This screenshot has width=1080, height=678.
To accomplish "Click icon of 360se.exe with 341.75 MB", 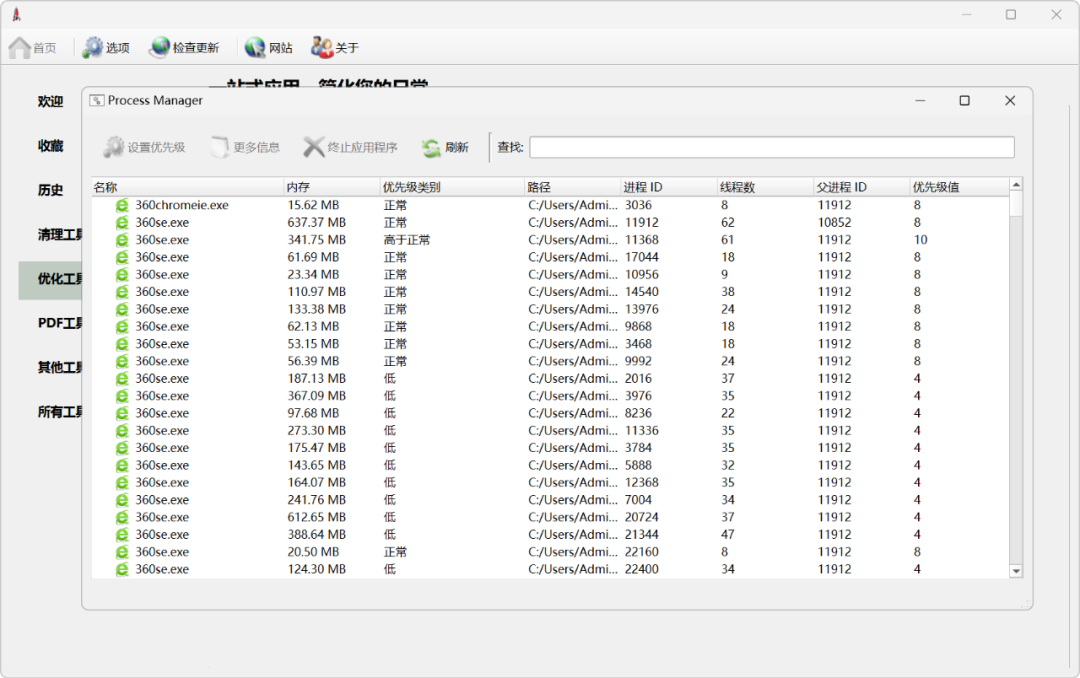I will click(122, 240).
